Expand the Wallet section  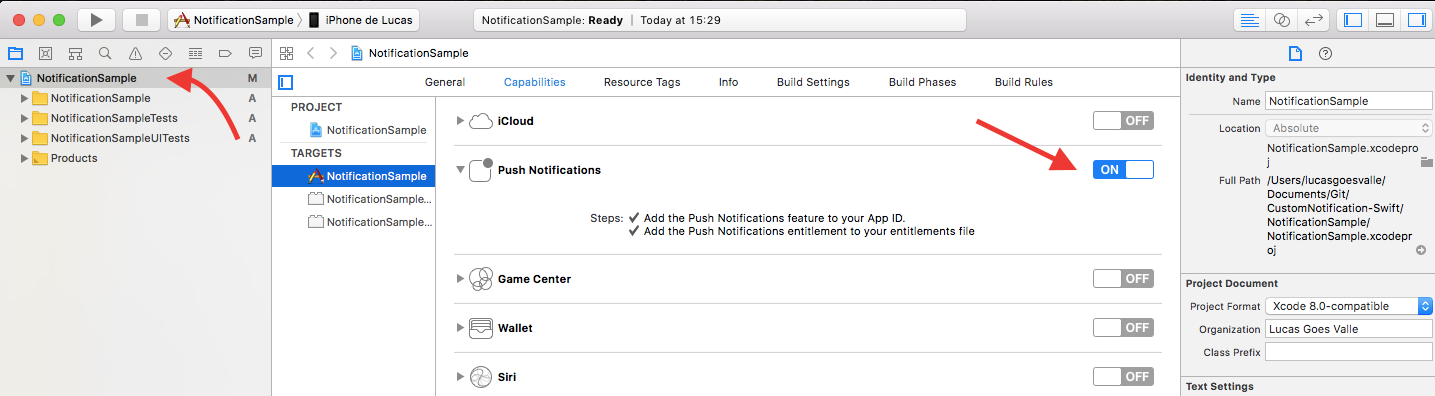(x=461, y=328)
